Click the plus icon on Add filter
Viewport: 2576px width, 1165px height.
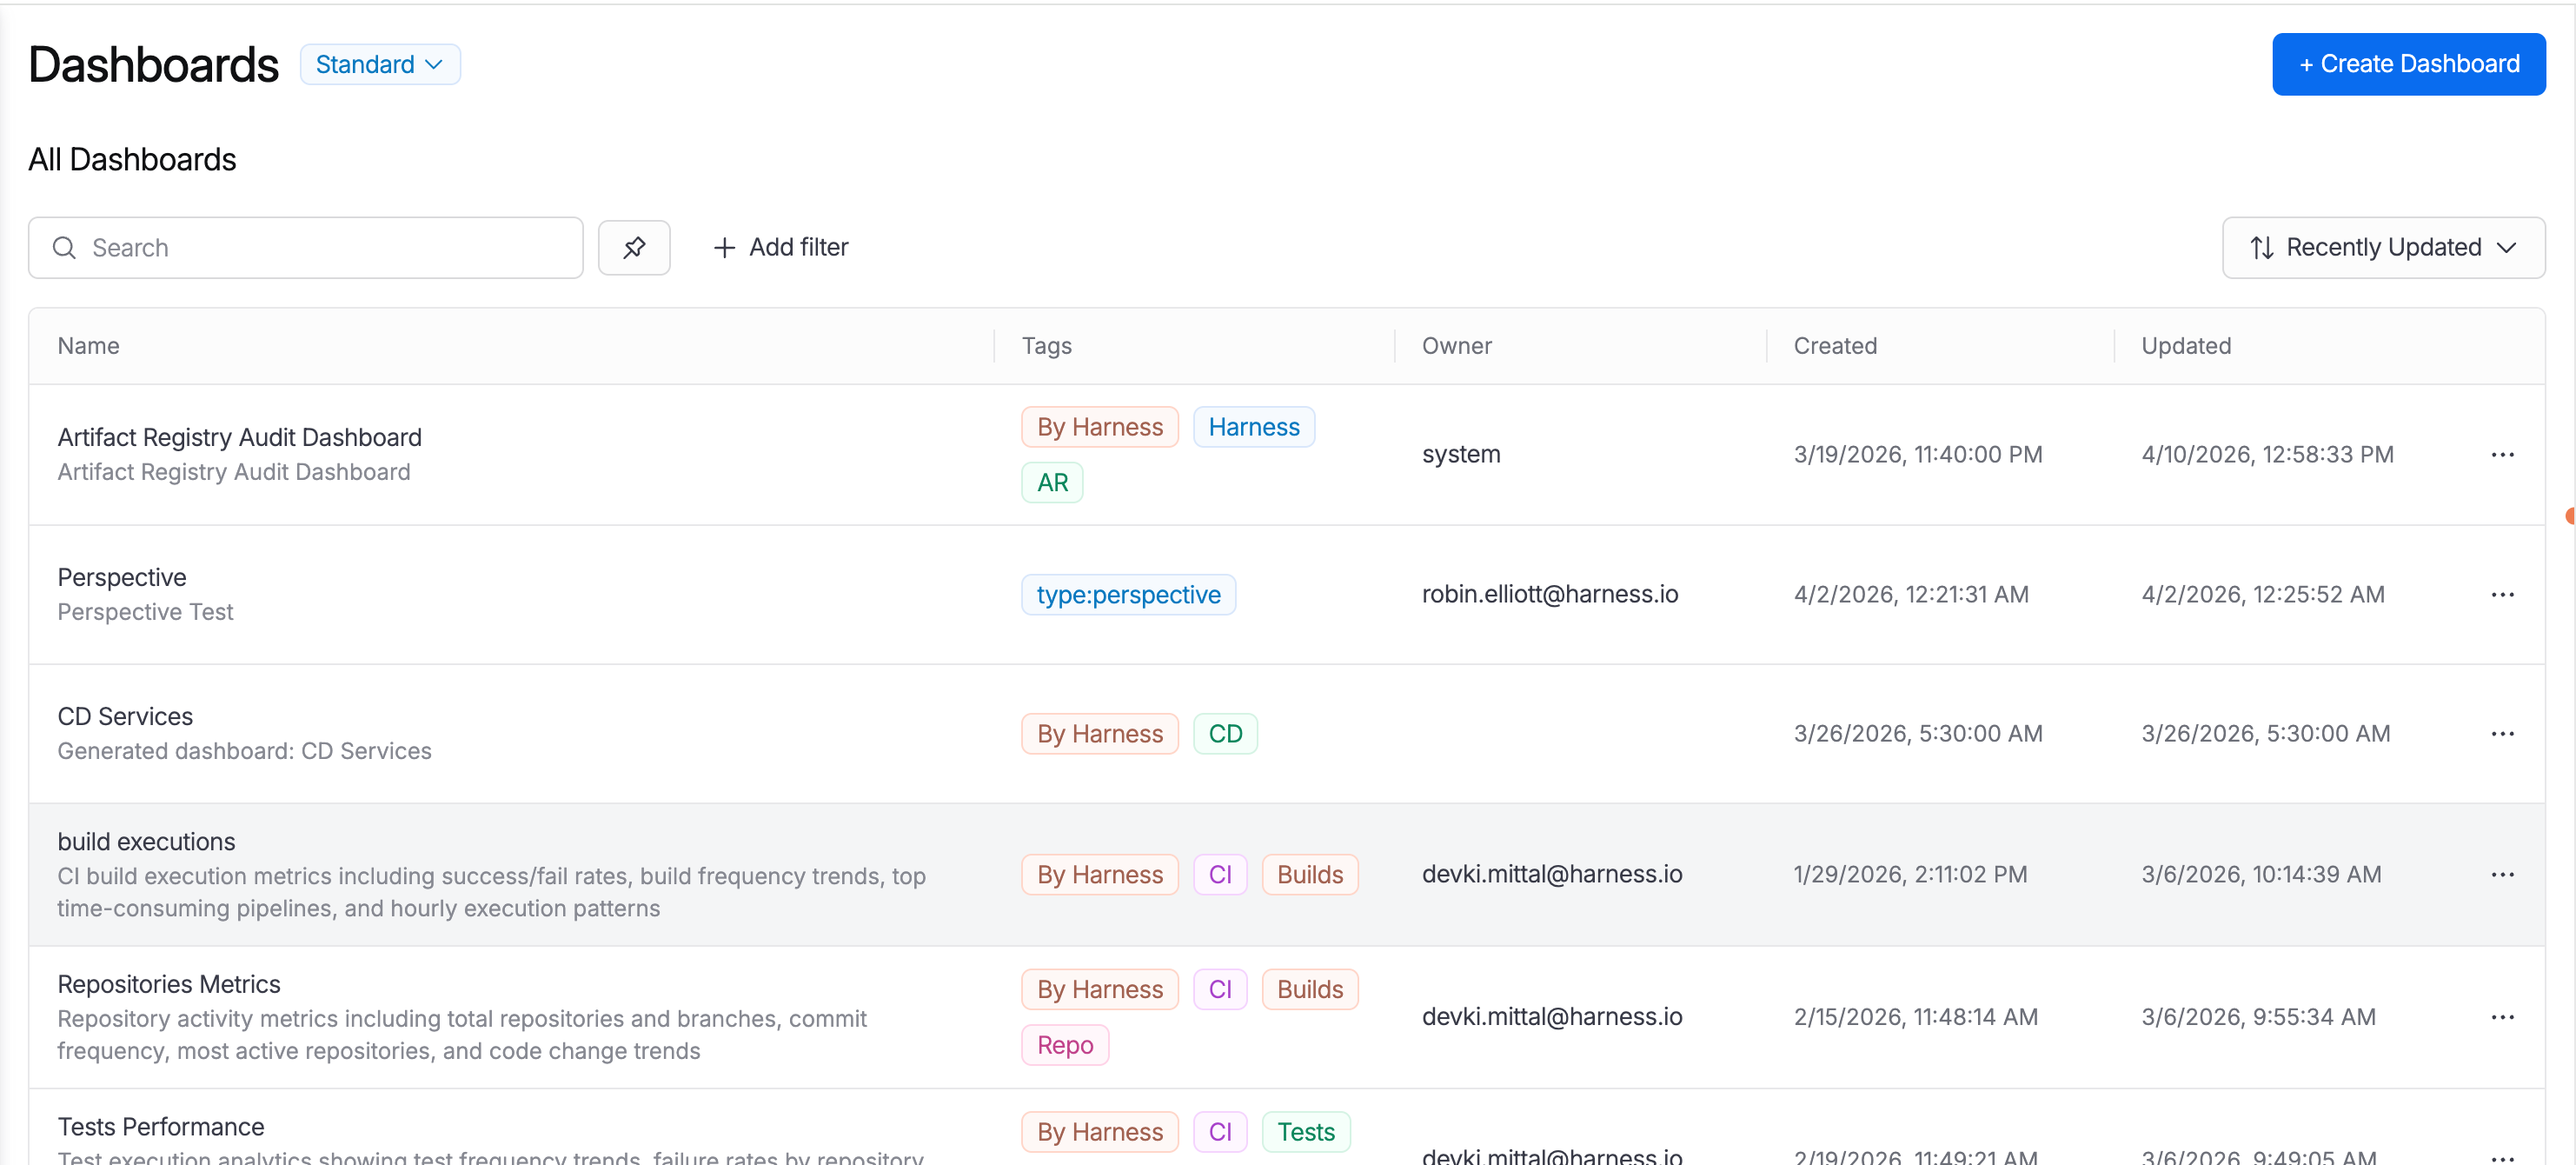coord(723,247)
